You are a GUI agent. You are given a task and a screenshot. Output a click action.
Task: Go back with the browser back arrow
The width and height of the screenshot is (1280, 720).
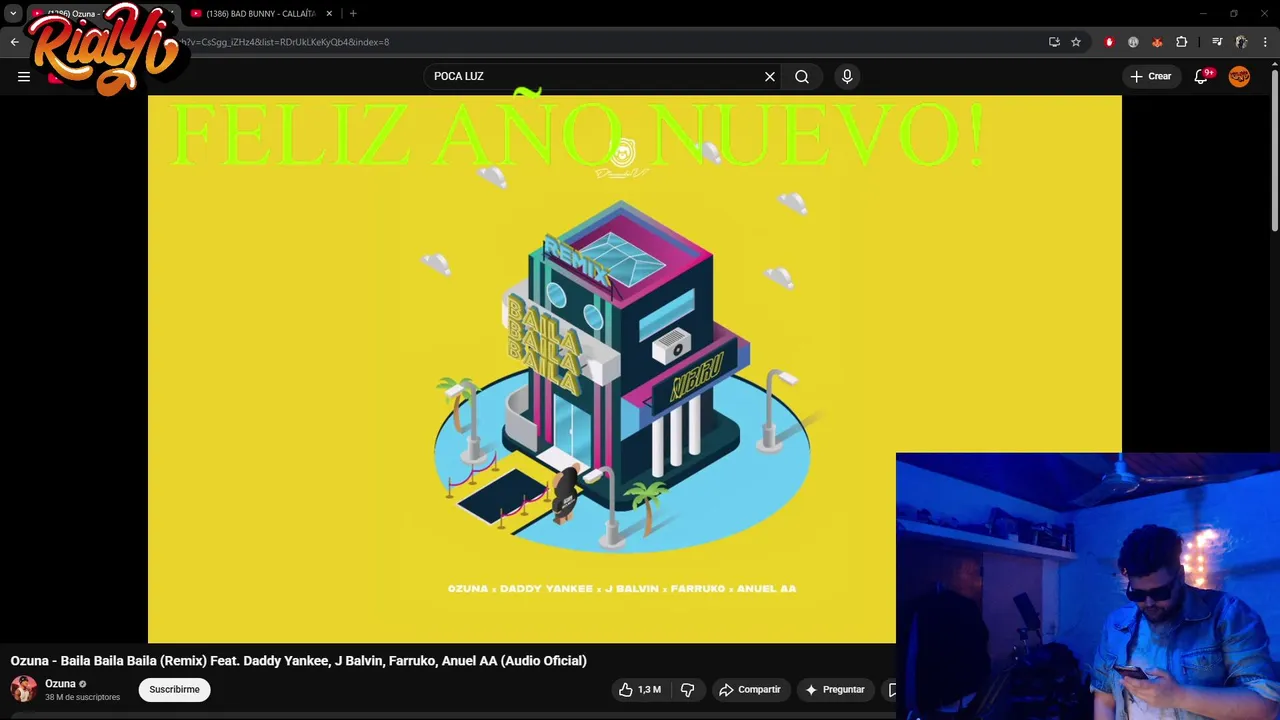(14, 42)
